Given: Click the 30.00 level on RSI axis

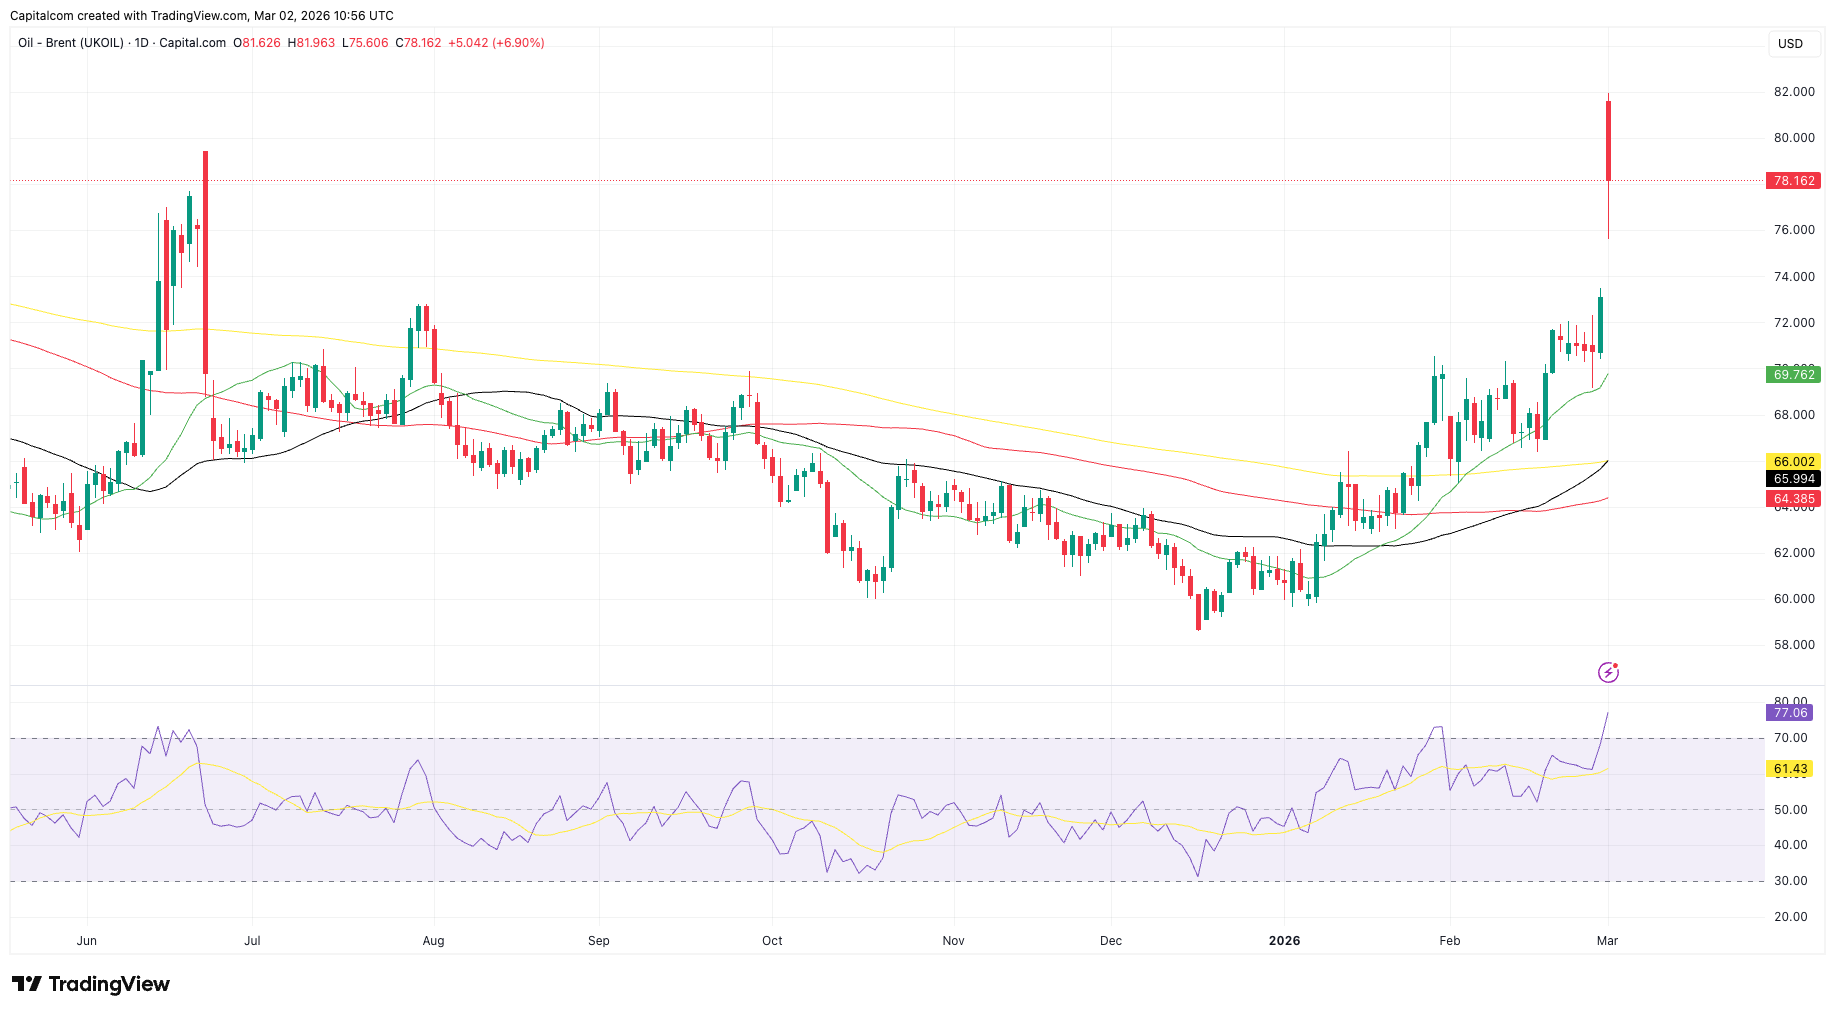Looking at the screenshot, I should [1790, 881].
